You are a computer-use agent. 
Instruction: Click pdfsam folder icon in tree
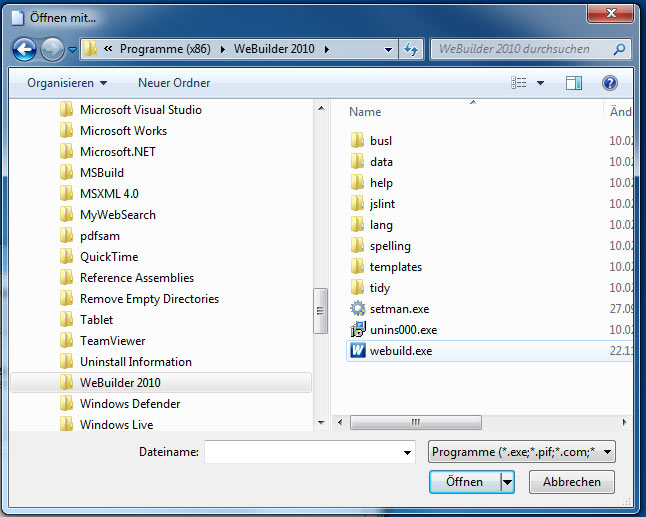(66, 236)
